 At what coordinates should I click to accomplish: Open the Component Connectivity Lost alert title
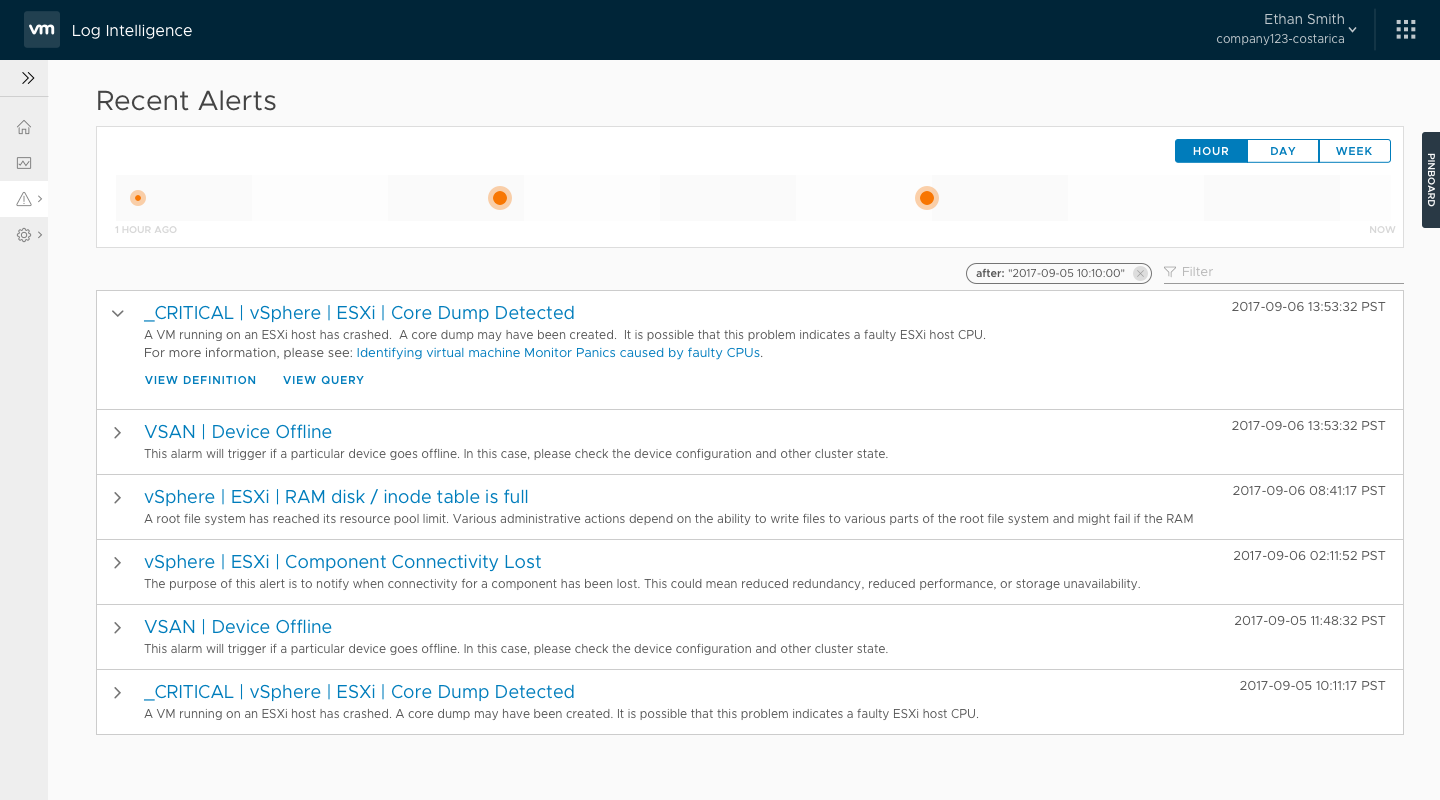[x=343, y=562]
